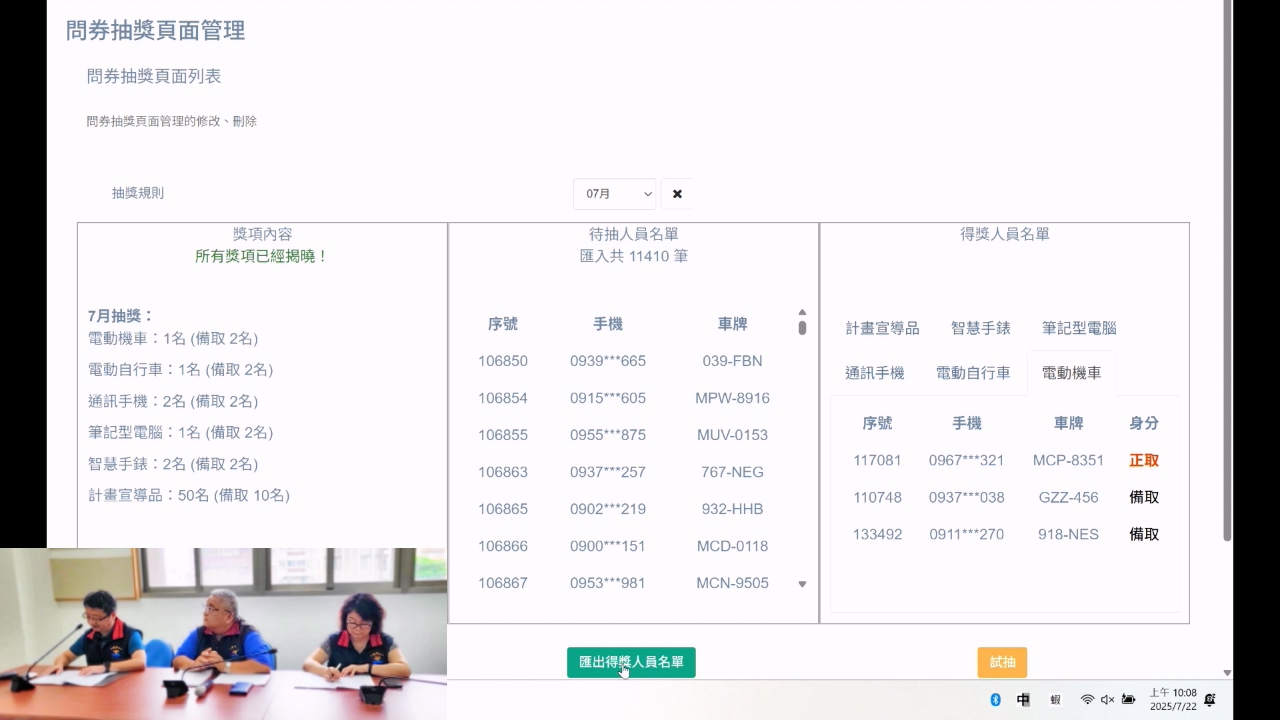The height and width of the screenshot is (720, 1280).
Task: Open the 07月 month dropdown
Action: tap(614, 194)
